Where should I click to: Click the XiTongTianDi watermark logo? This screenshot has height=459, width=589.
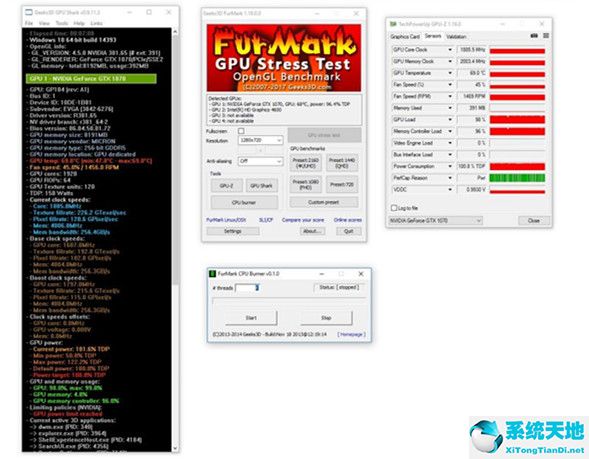tap(529, 436)
